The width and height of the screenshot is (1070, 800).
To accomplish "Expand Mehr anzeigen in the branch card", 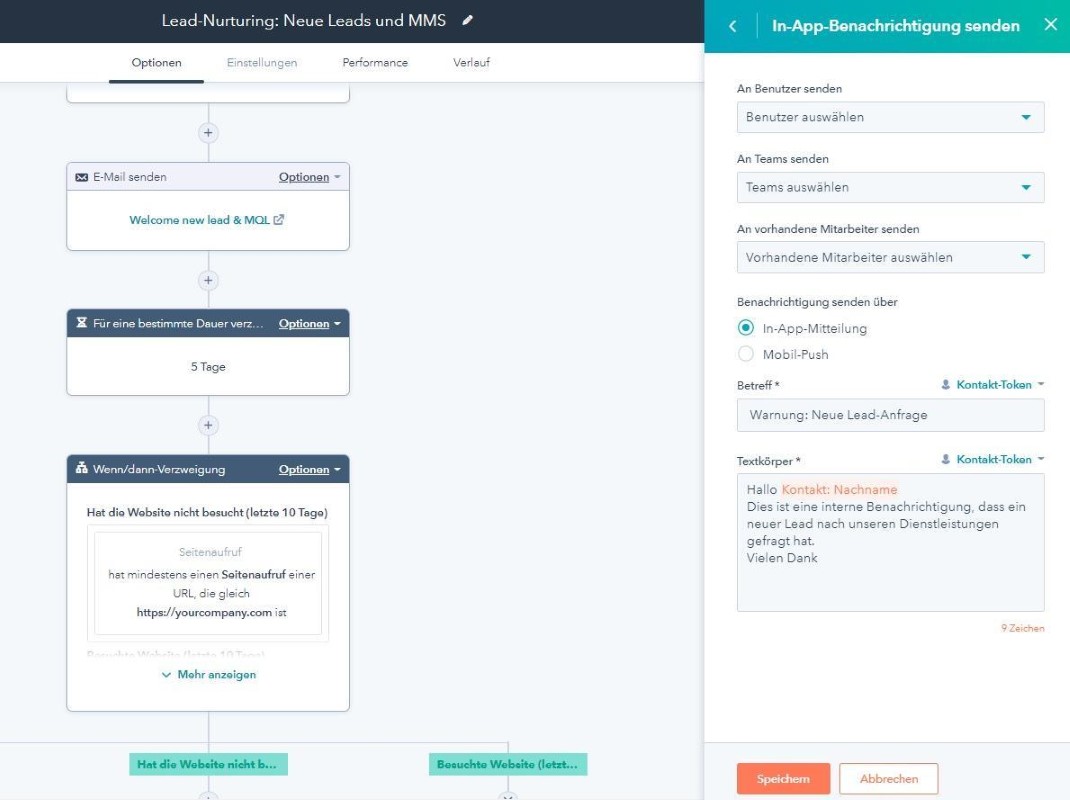I will (209, 674).
